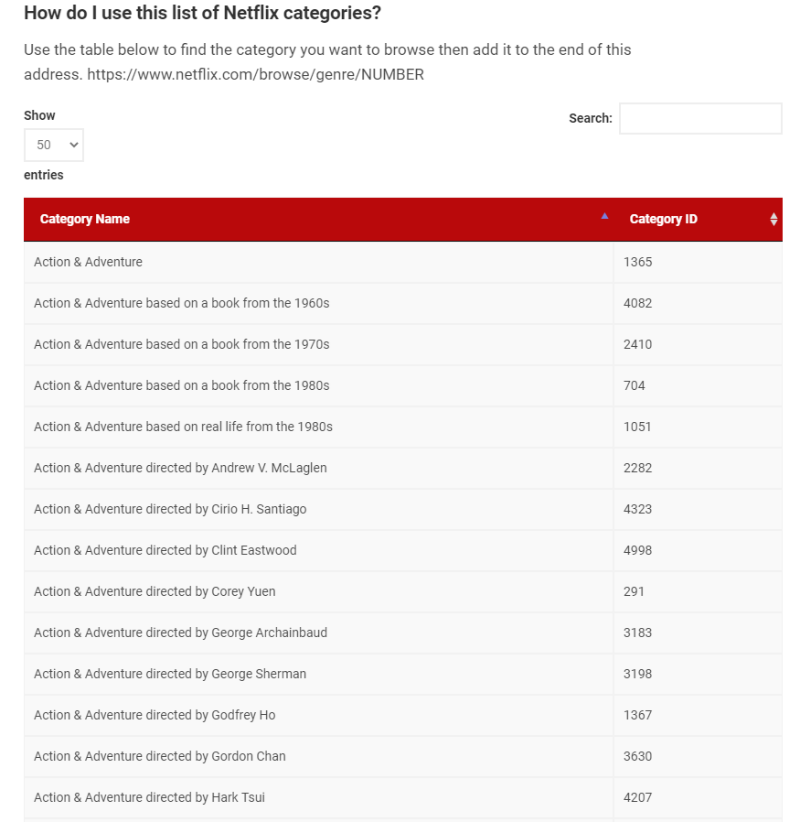The image size is (800, 822).
Task: Select Action & Adventure directed by Hark Tsui
Action: click(x=149, y=797)
